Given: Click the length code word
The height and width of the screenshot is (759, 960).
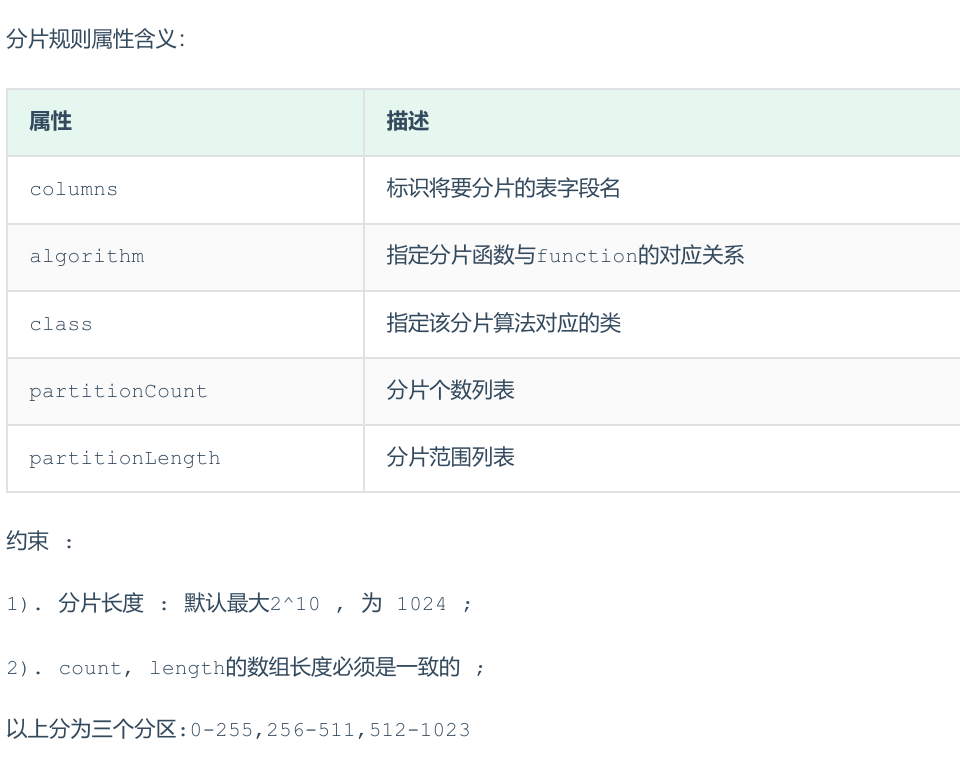Looking at the screenshot, I should coord(187,668).
